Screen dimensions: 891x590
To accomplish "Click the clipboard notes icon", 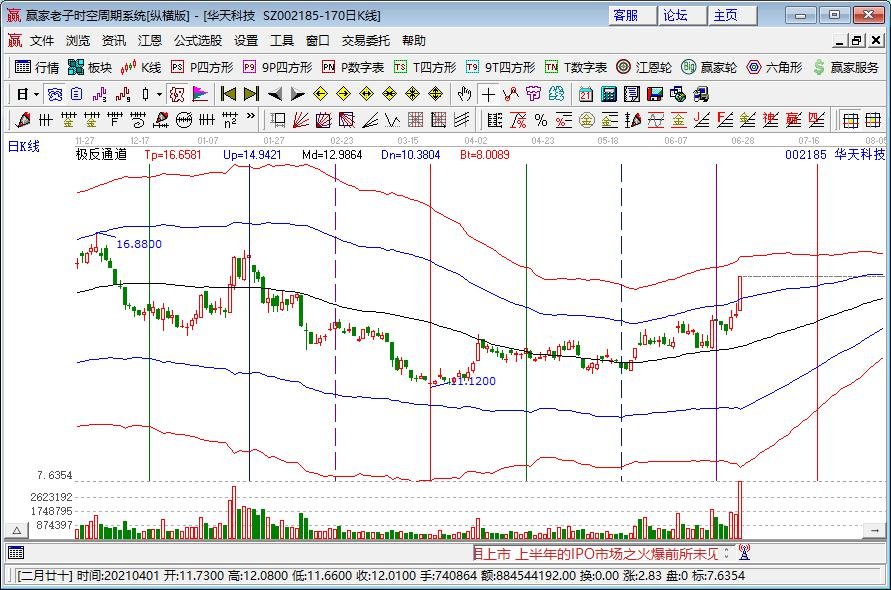I will pyautogui.click(x=77, y=94).
